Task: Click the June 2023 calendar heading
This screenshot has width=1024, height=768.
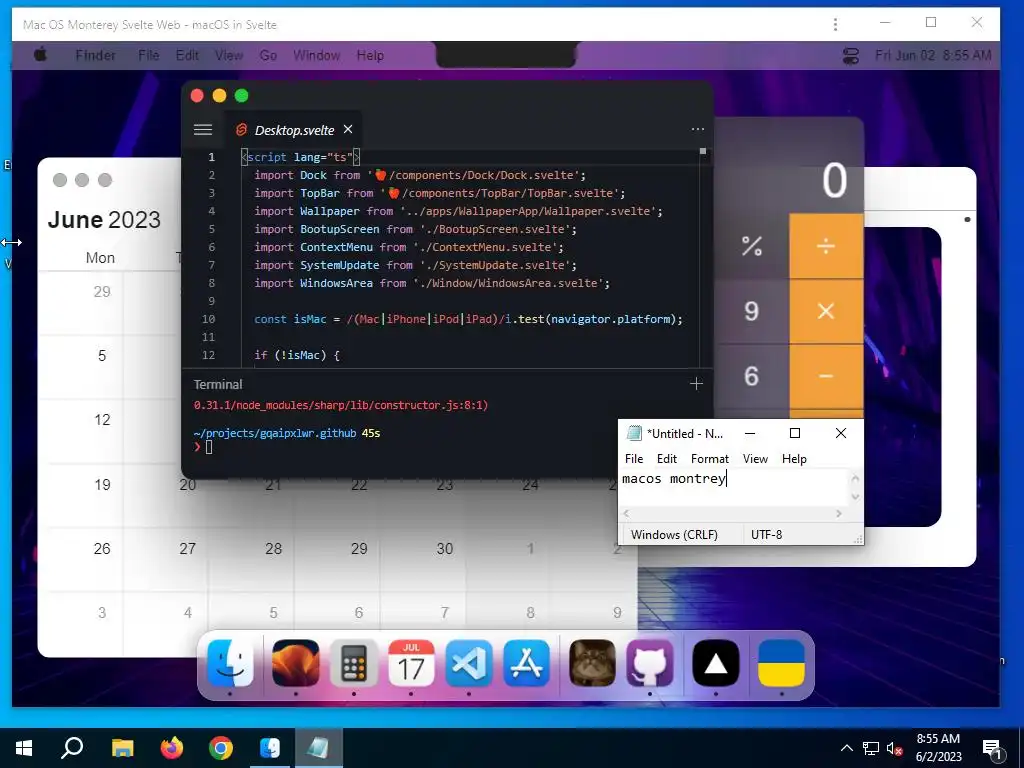Action: coord(104,219)
